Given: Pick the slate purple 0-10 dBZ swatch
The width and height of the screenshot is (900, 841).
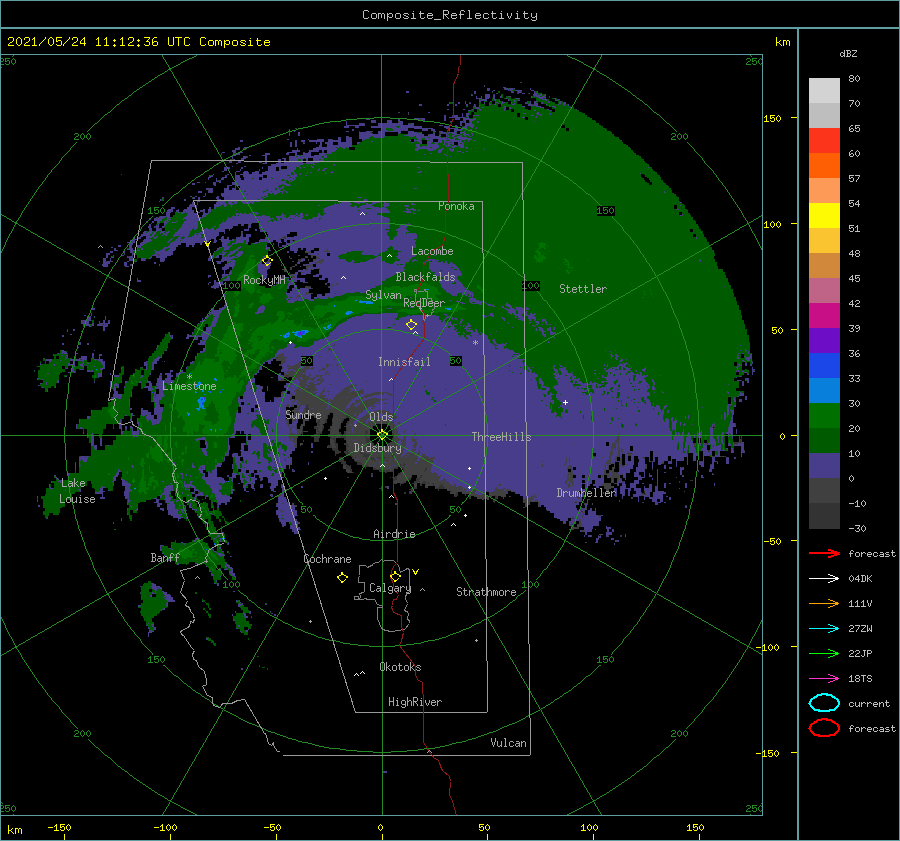Looking at the screenshot, I should (x=824, y=466).
